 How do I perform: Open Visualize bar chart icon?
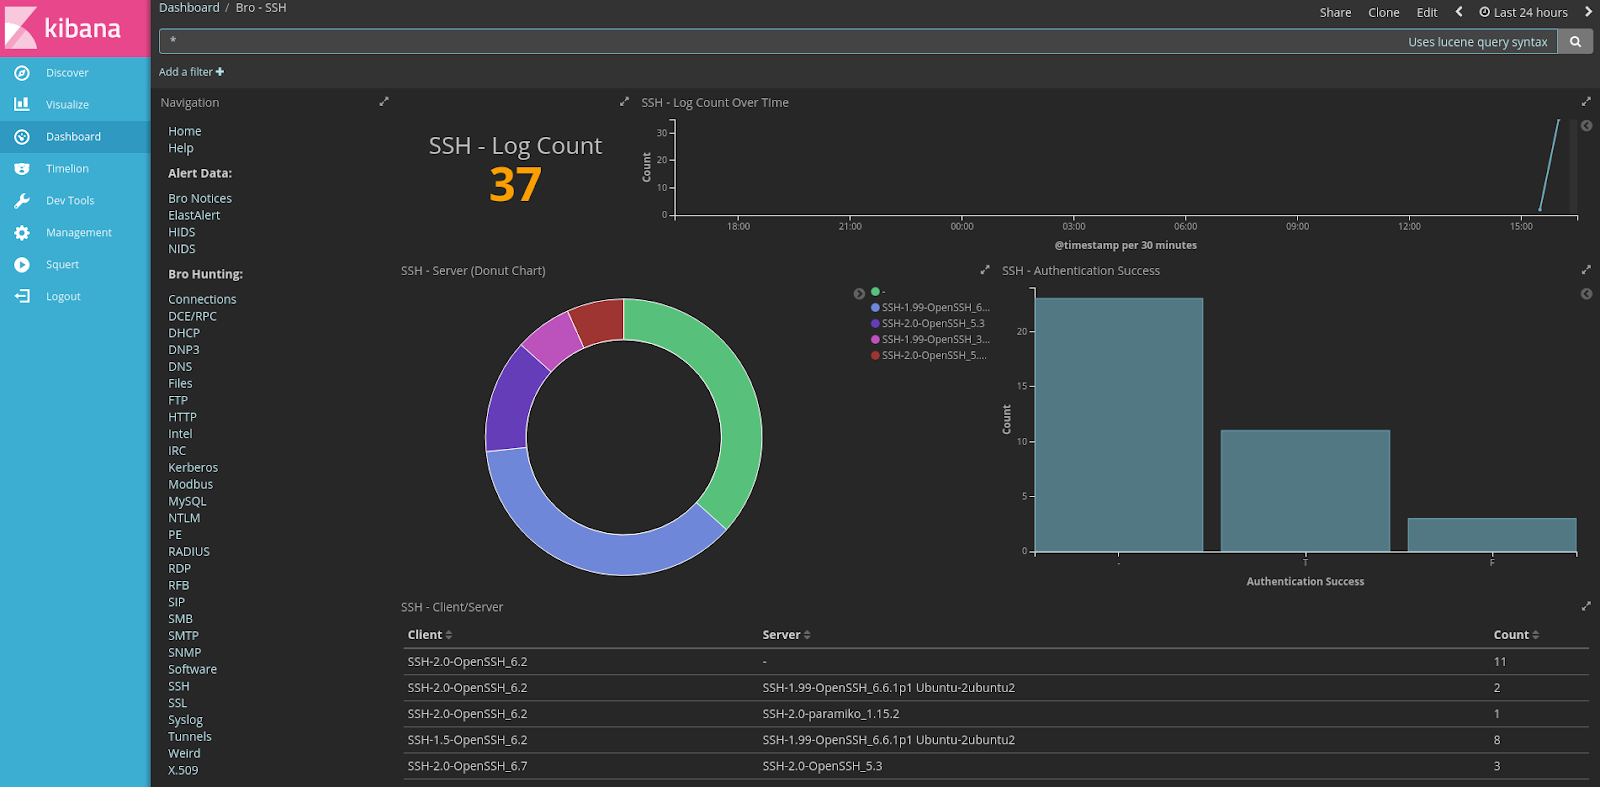coord(22,104)
